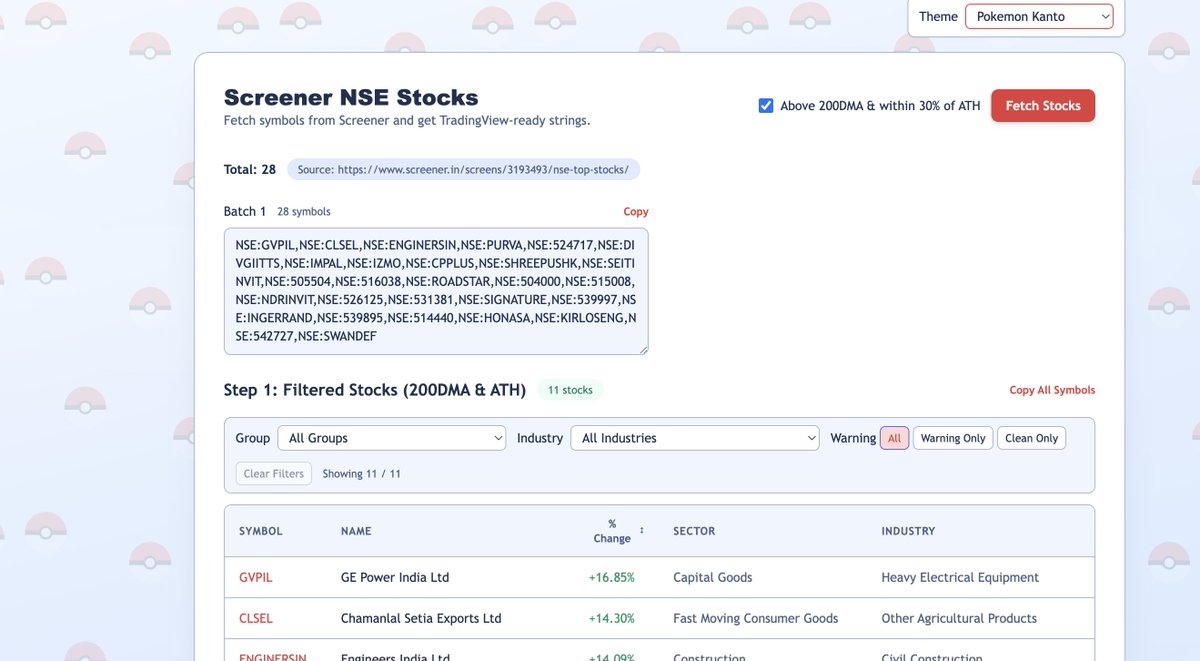
Task: Click the Capital Goods sector cell
Action: (x=713, y=578)
